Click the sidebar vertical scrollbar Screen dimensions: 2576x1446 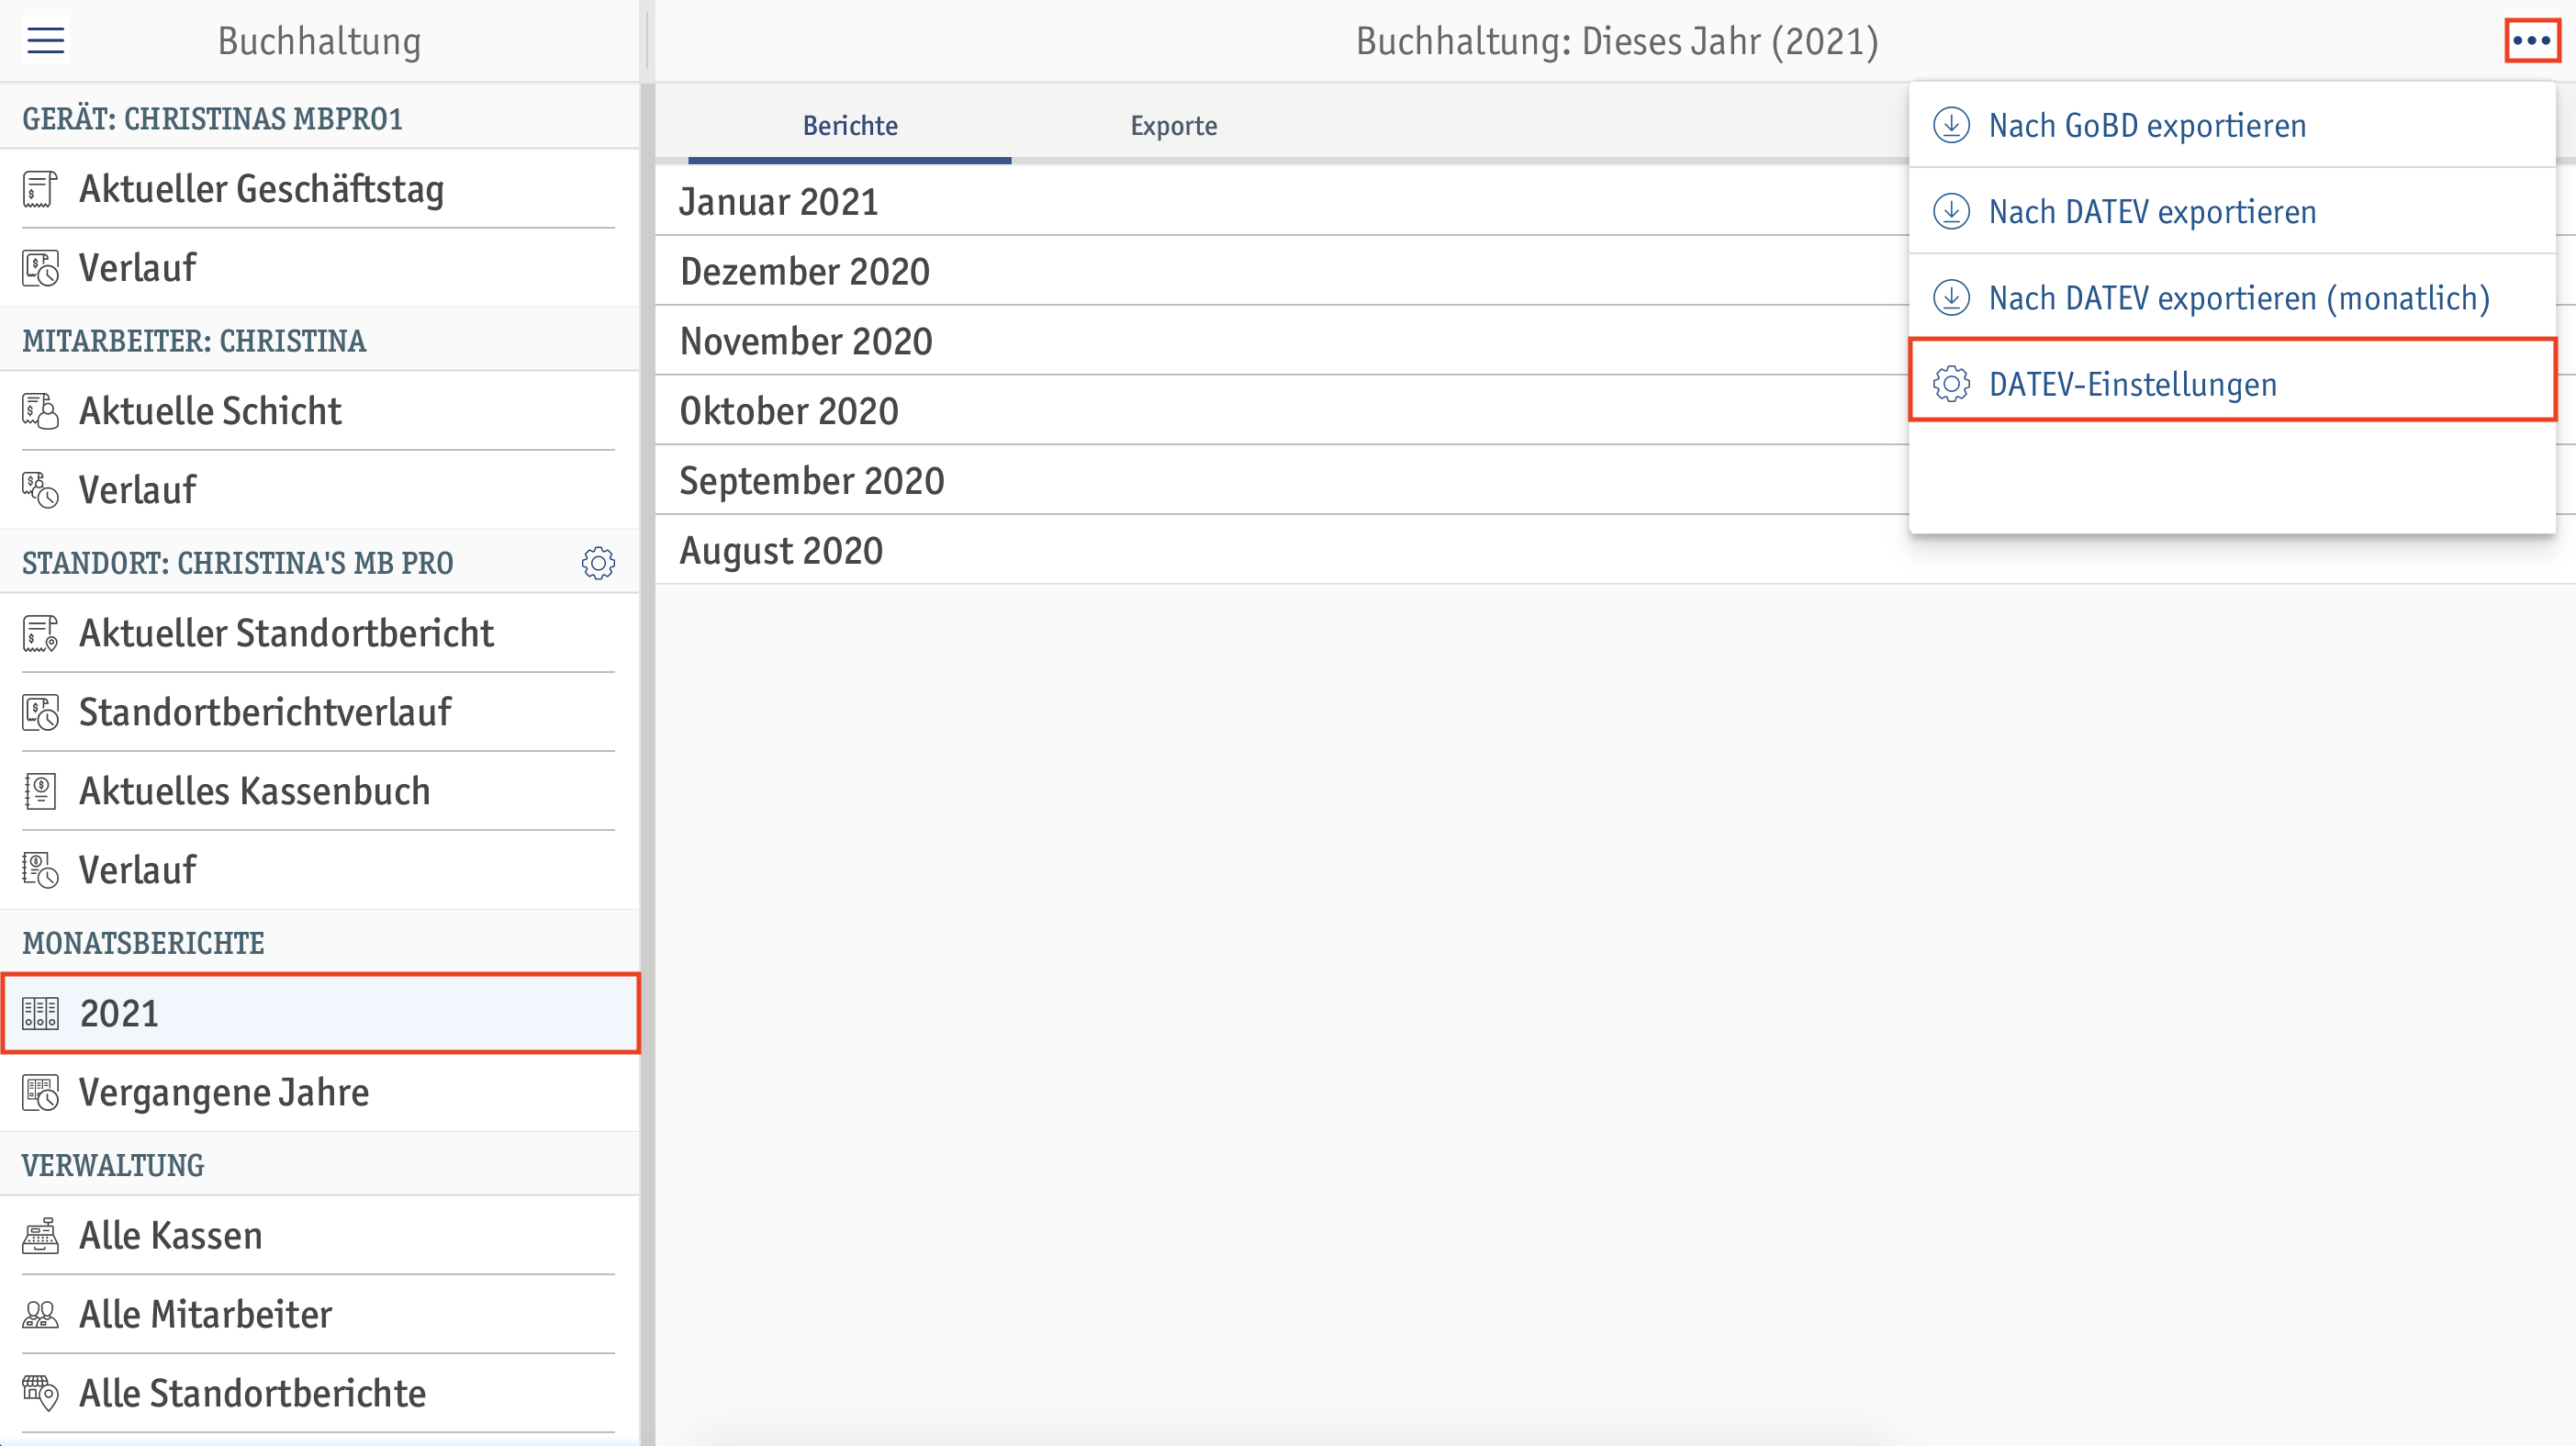(648, 765)
